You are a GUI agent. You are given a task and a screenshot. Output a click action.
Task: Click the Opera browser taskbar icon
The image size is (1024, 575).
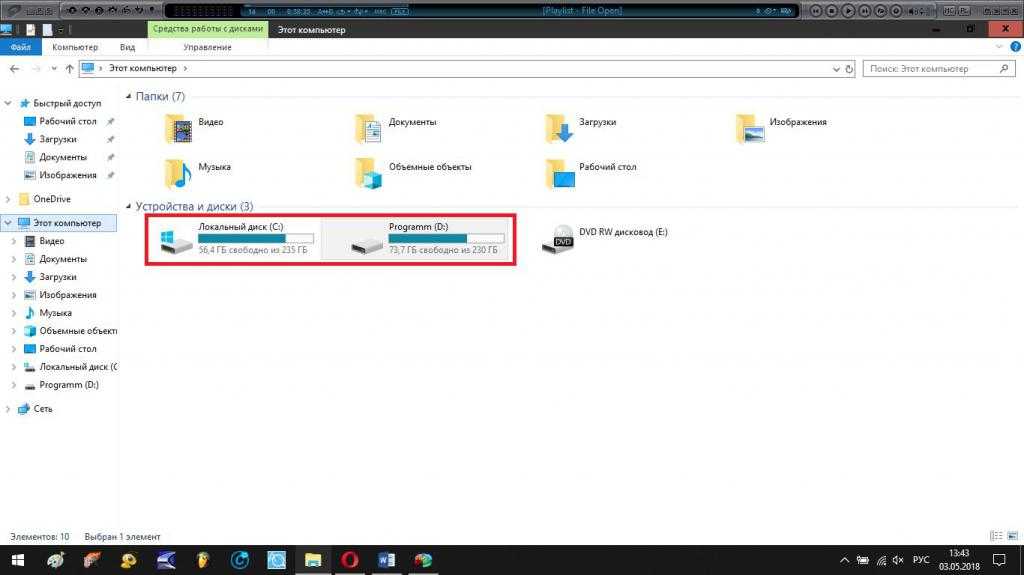point(350,560)
